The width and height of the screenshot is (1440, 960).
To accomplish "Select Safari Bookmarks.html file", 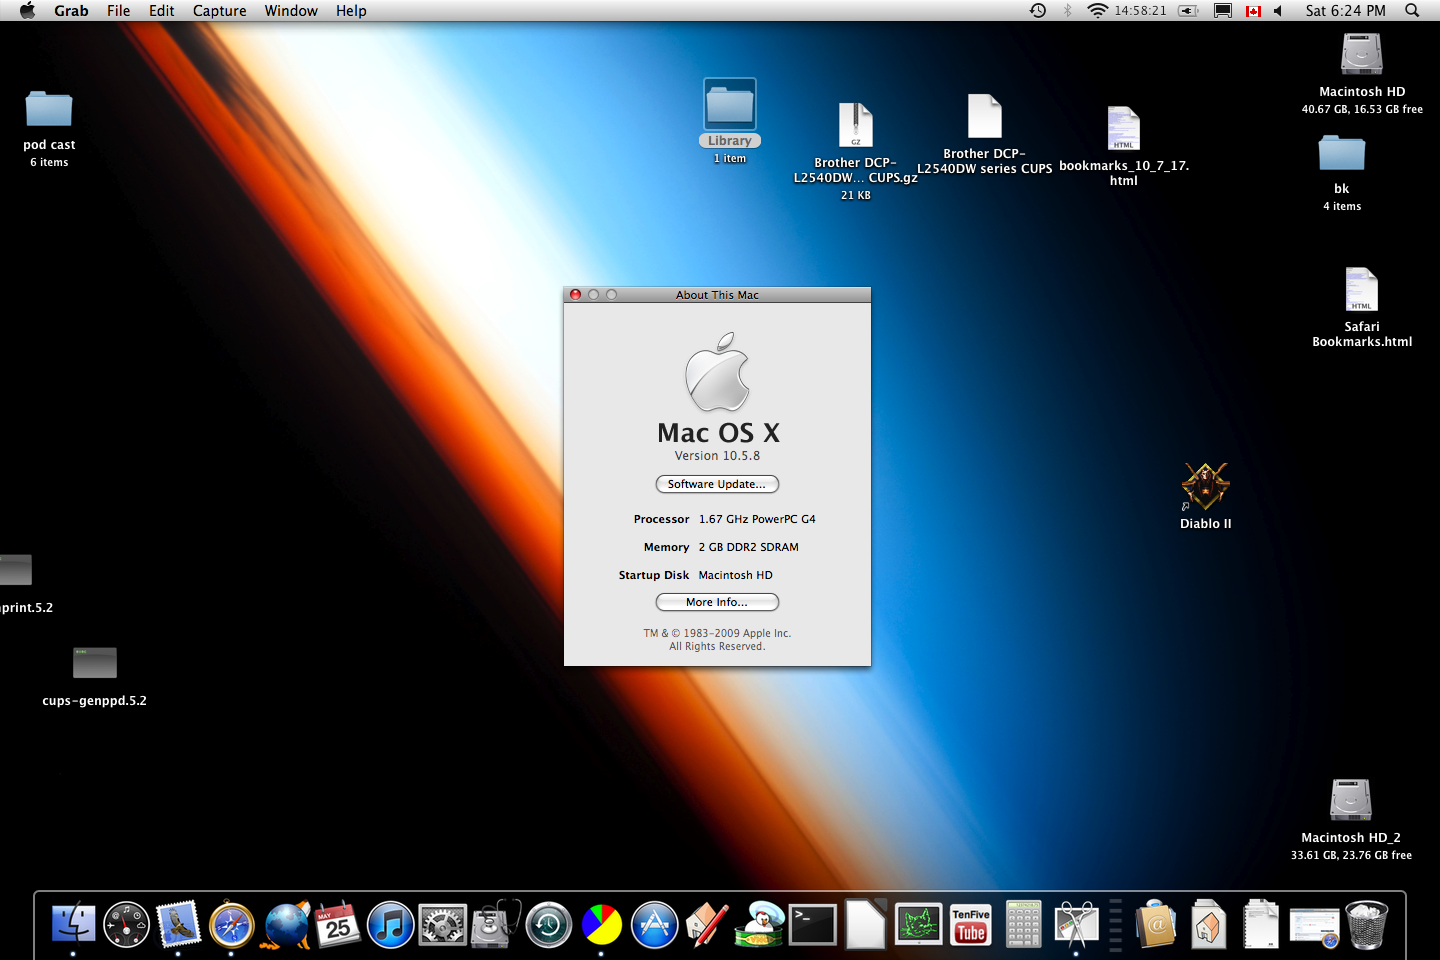I will pos(1361,290).
